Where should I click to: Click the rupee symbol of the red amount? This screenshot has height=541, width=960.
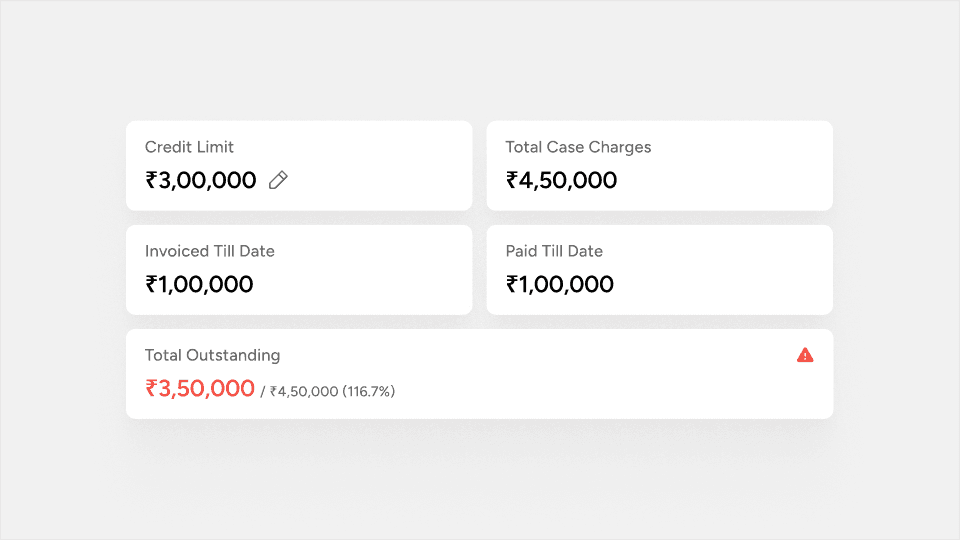tap(152, 389)
